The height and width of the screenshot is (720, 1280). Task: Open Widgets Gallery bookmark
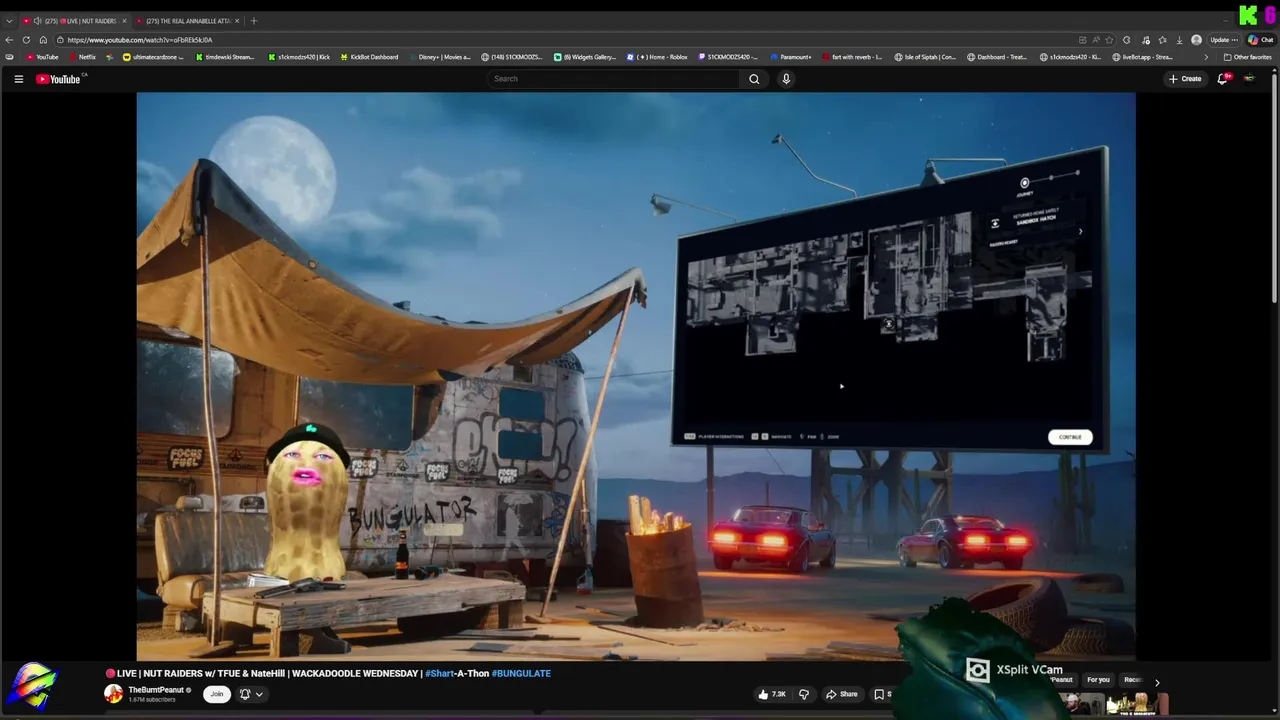pyautogui.click(x=585, y=57)
